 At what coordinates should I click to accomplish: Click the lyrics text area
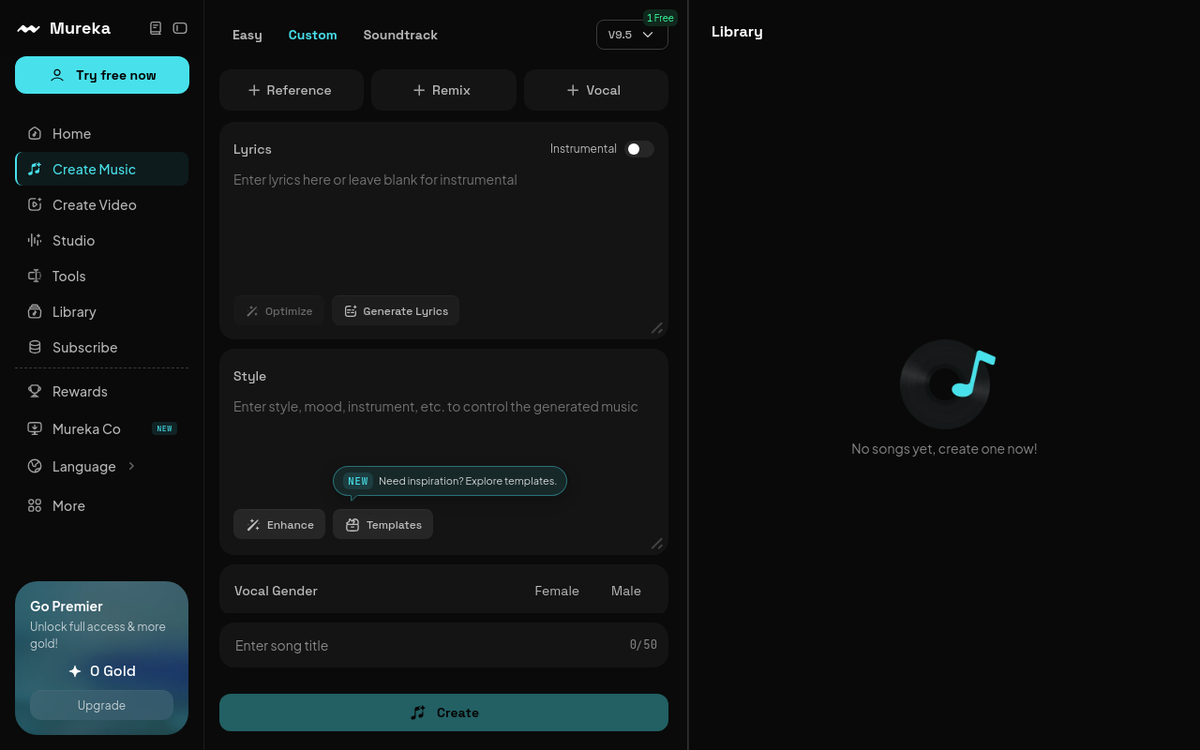[x=444, y=230]
